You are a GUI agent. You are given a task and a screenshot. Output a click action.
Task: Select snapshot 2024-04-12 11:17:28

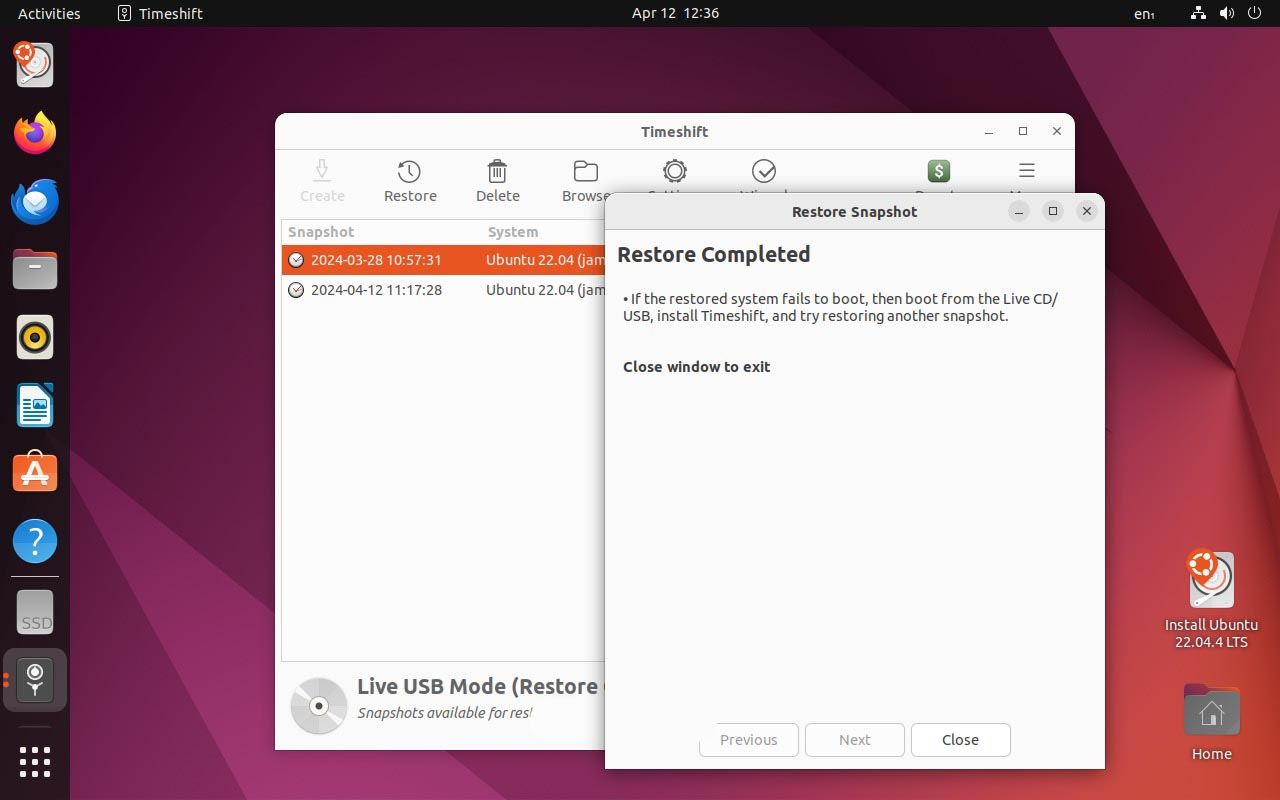click(x=376, y=290)
